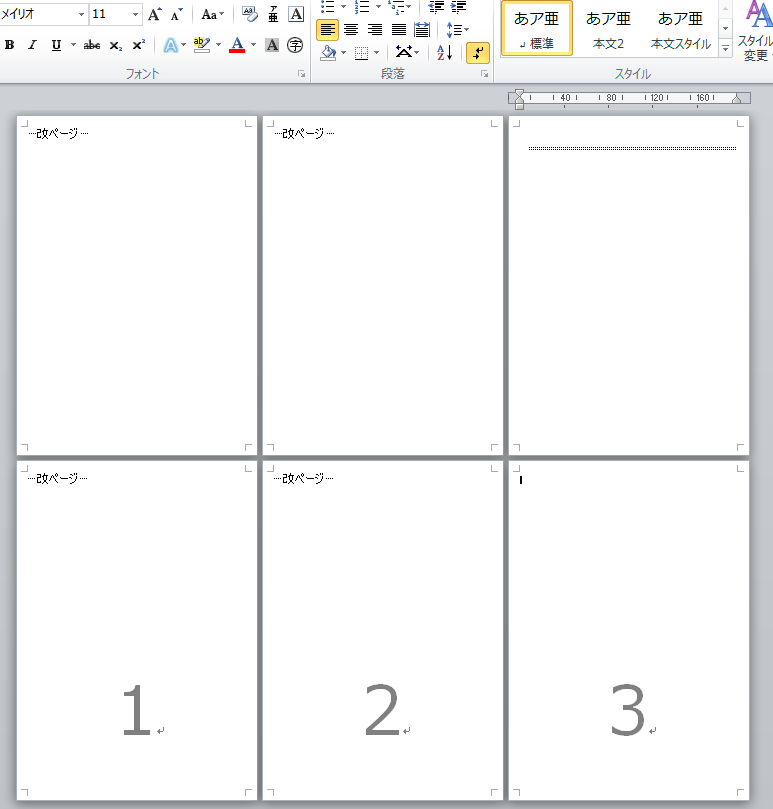Open Asian layout character scaling
This screenshot has height=809, width=773.
[x=407, y=53]
